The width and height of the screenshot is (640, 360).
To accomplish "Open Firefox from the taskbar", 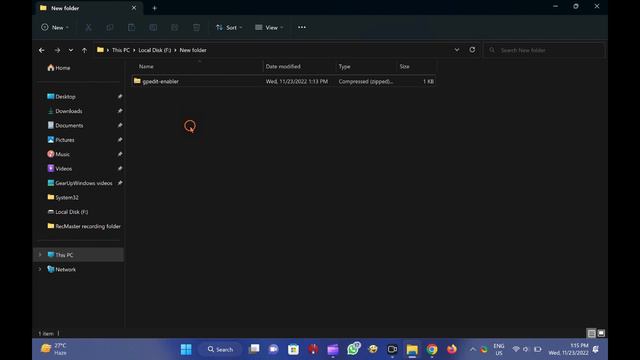I will (x=451, y=349).
